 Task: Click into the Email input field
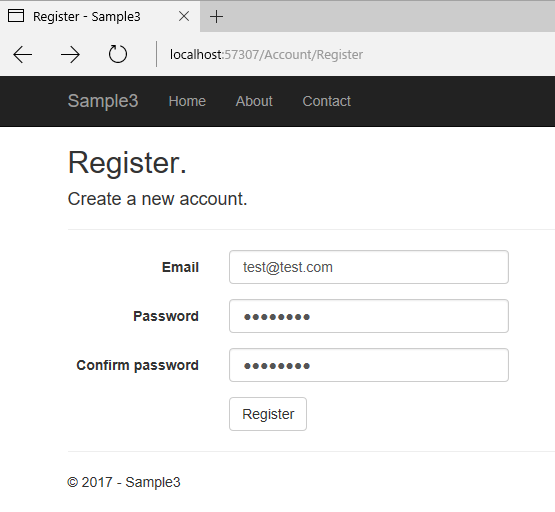[x=369, y=267]
